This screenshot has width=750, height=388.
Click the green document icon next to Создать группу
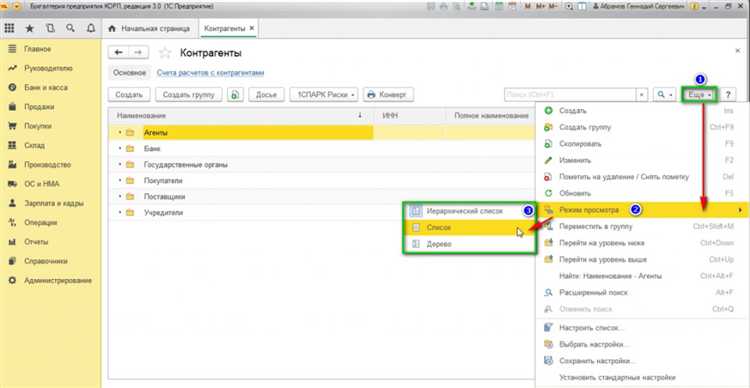tap(235, 95)
